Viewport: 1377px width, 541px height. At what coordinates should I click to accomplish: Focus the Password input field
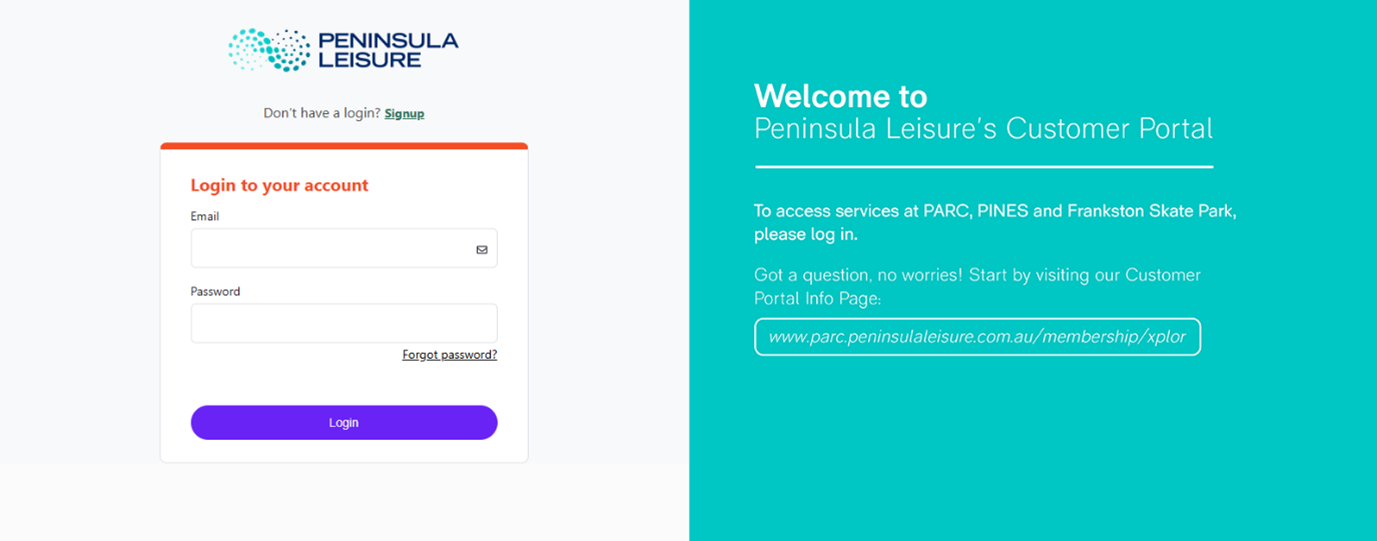[x=343, y=323]
